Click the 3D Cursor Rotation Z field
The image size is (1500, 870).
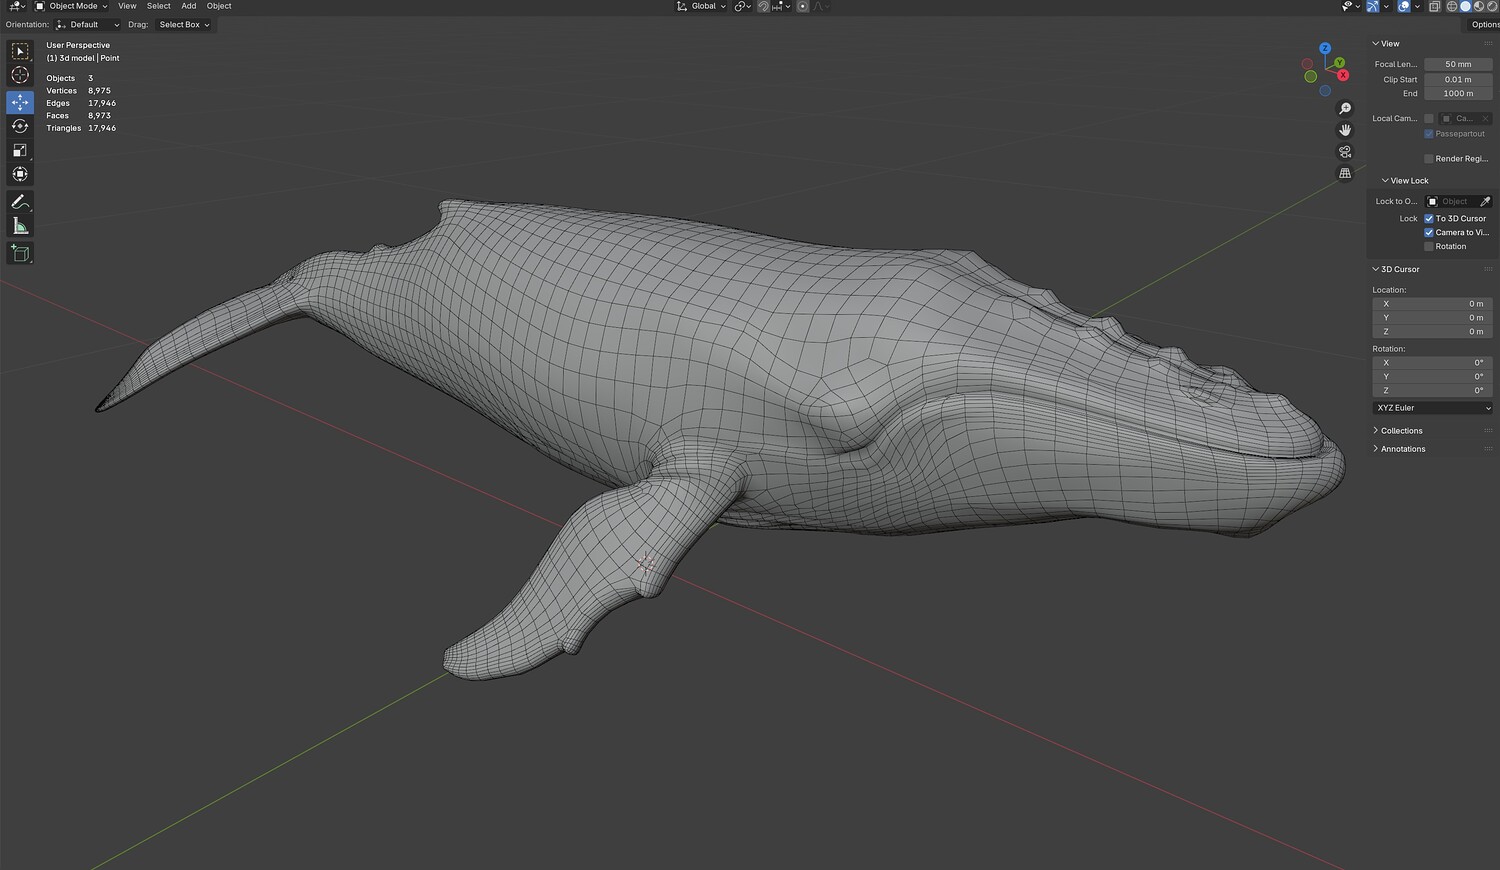(x=1433, y=391)
